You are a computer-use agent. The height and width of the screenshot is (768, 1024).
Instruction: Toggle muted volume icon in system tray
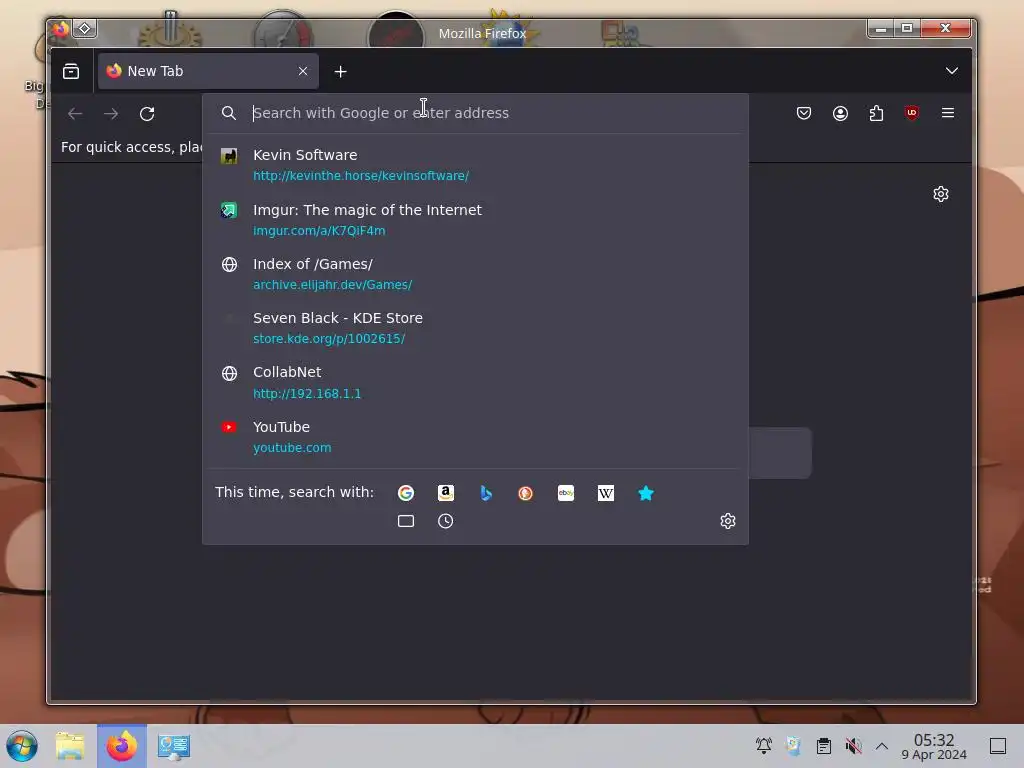[853, 745]
